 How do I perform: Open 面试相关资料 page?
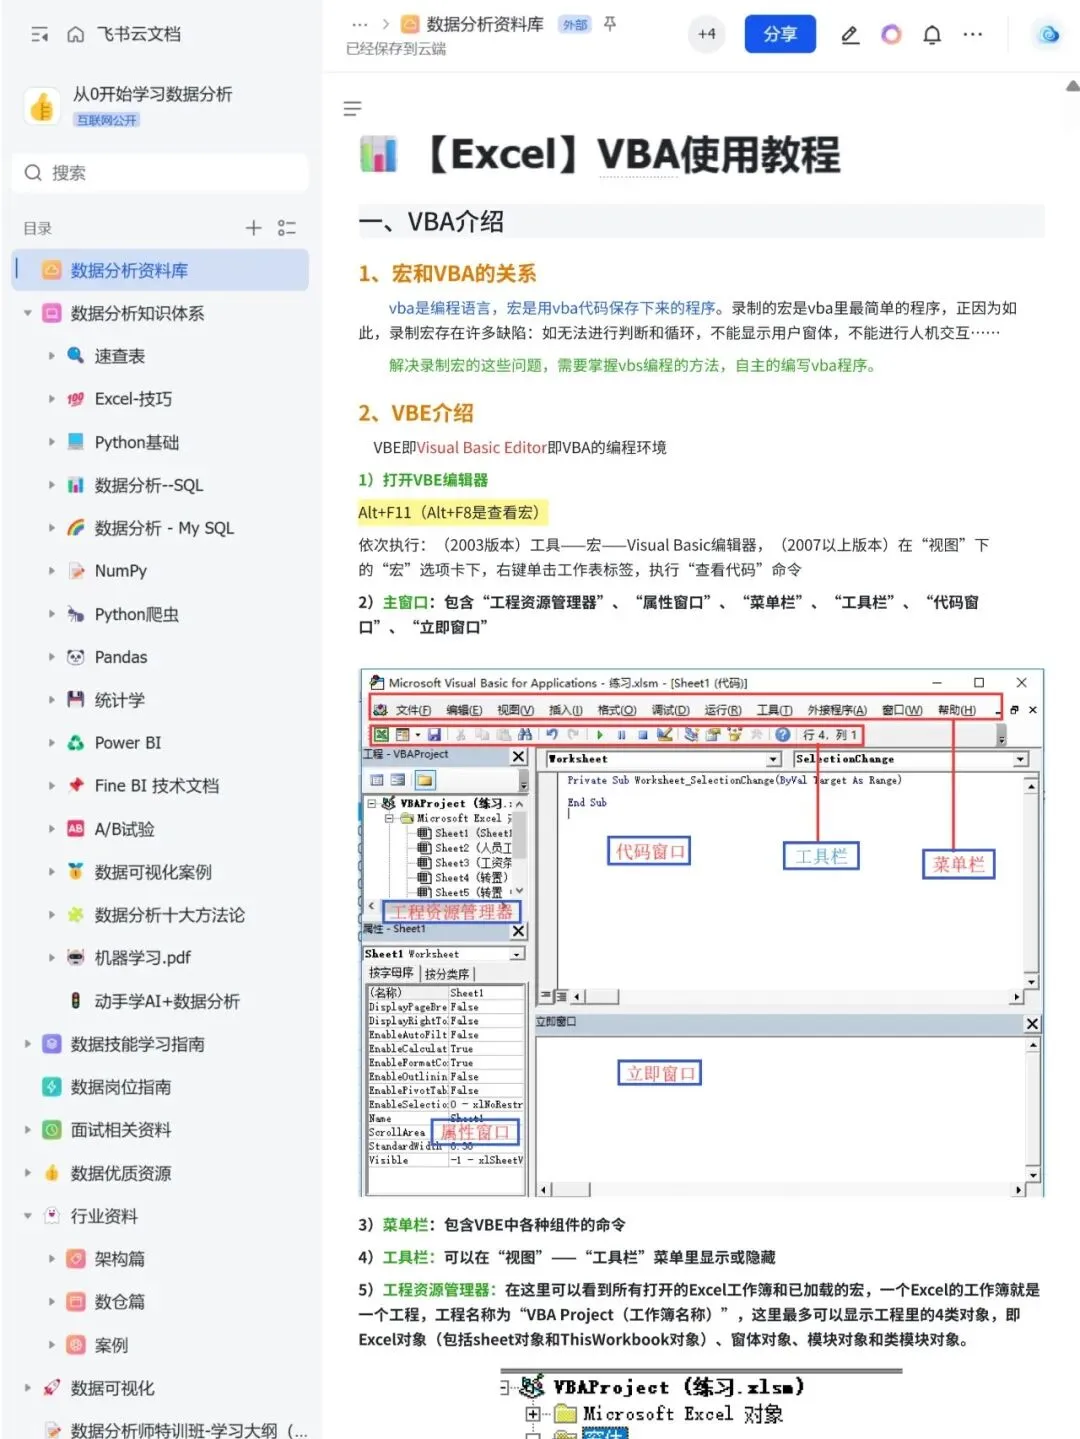(x=121, y=1130)
